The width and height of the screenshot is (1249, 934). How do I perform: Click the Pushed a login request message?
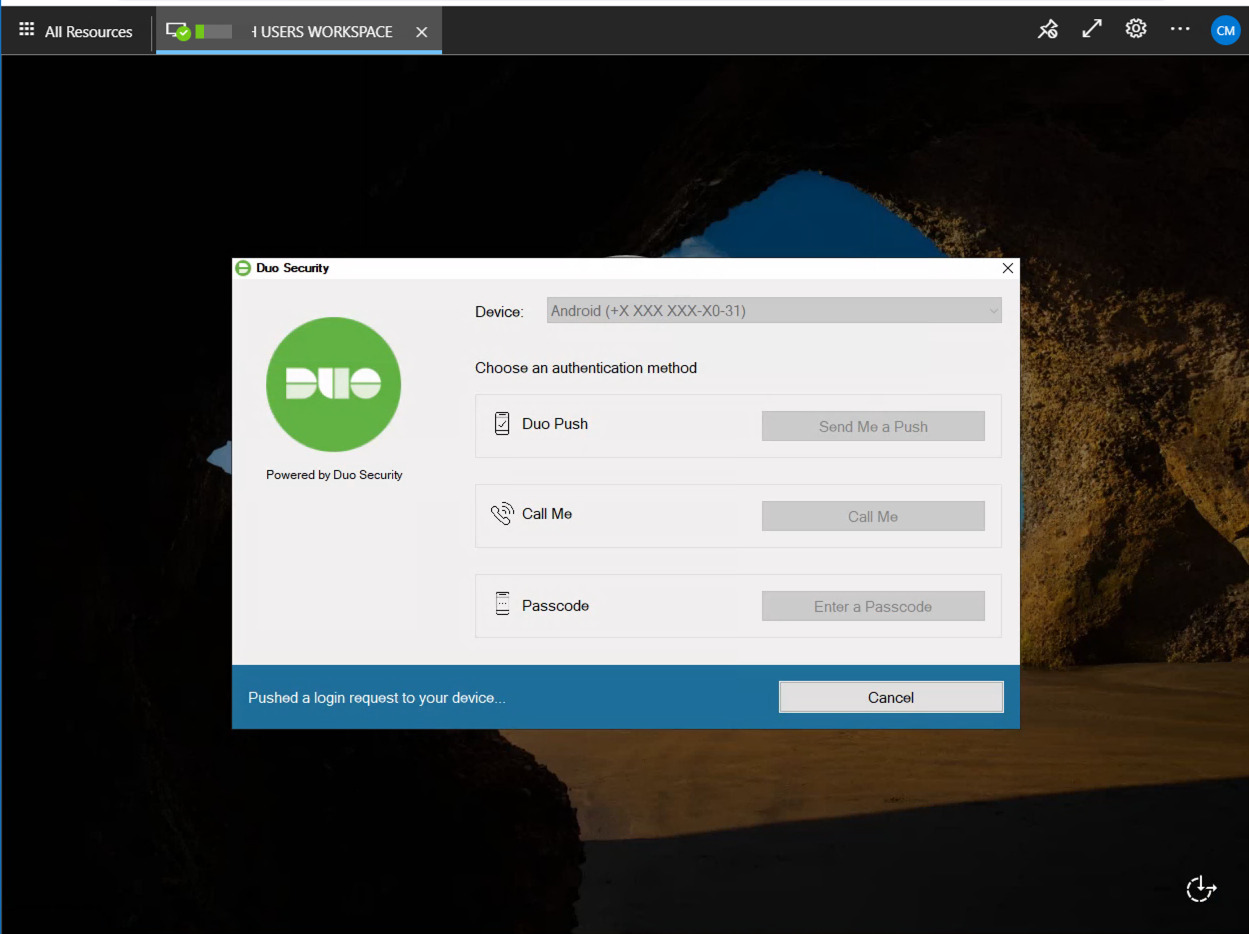click(x=377, y=697)
